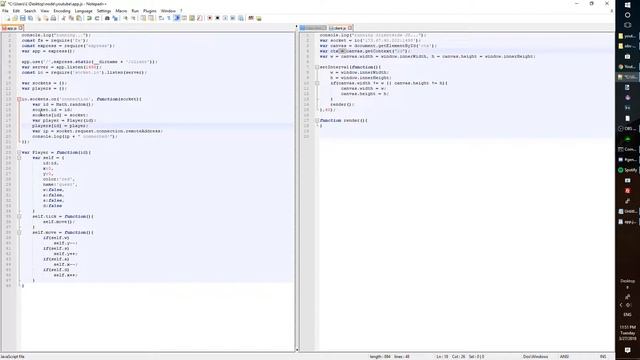640x360 pixels.
Task: Click 'JavaScript file' in status bar
Action: tap(12, 357)
